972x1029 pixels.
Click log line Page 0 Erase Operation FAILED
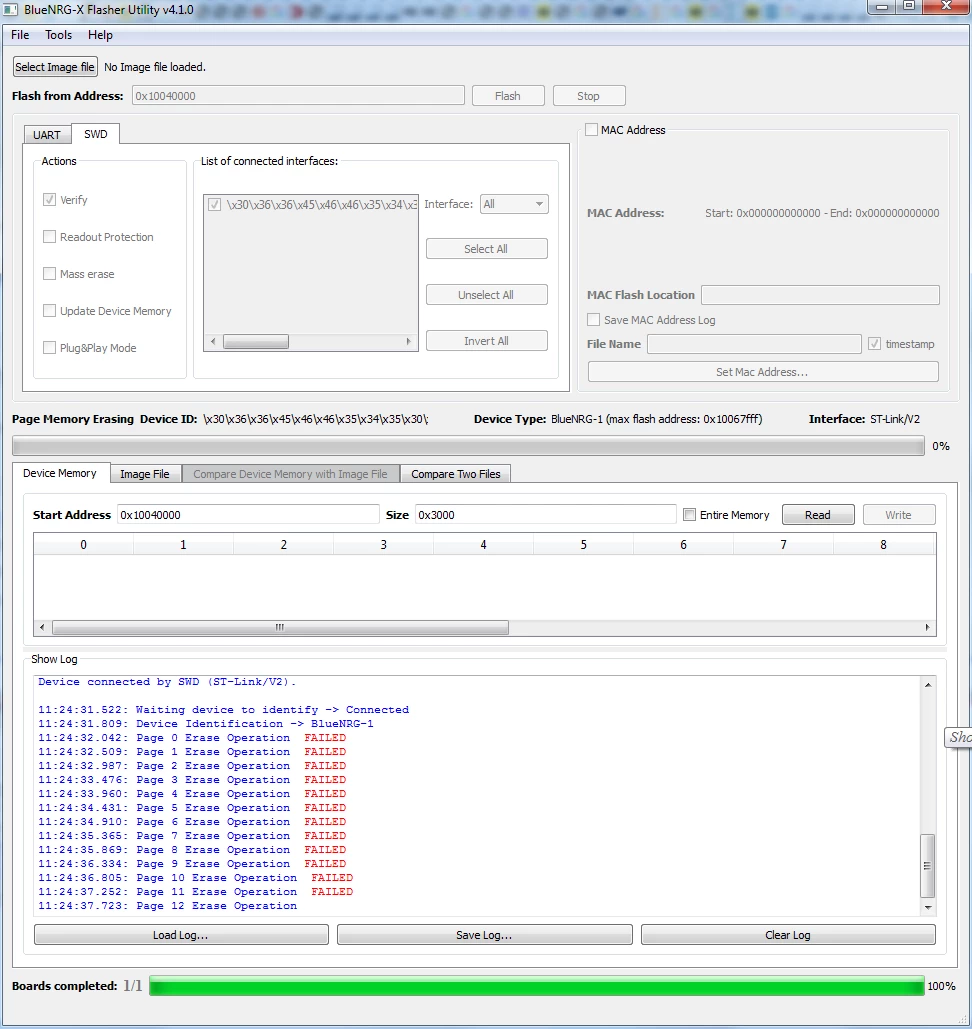pos(192,738)
